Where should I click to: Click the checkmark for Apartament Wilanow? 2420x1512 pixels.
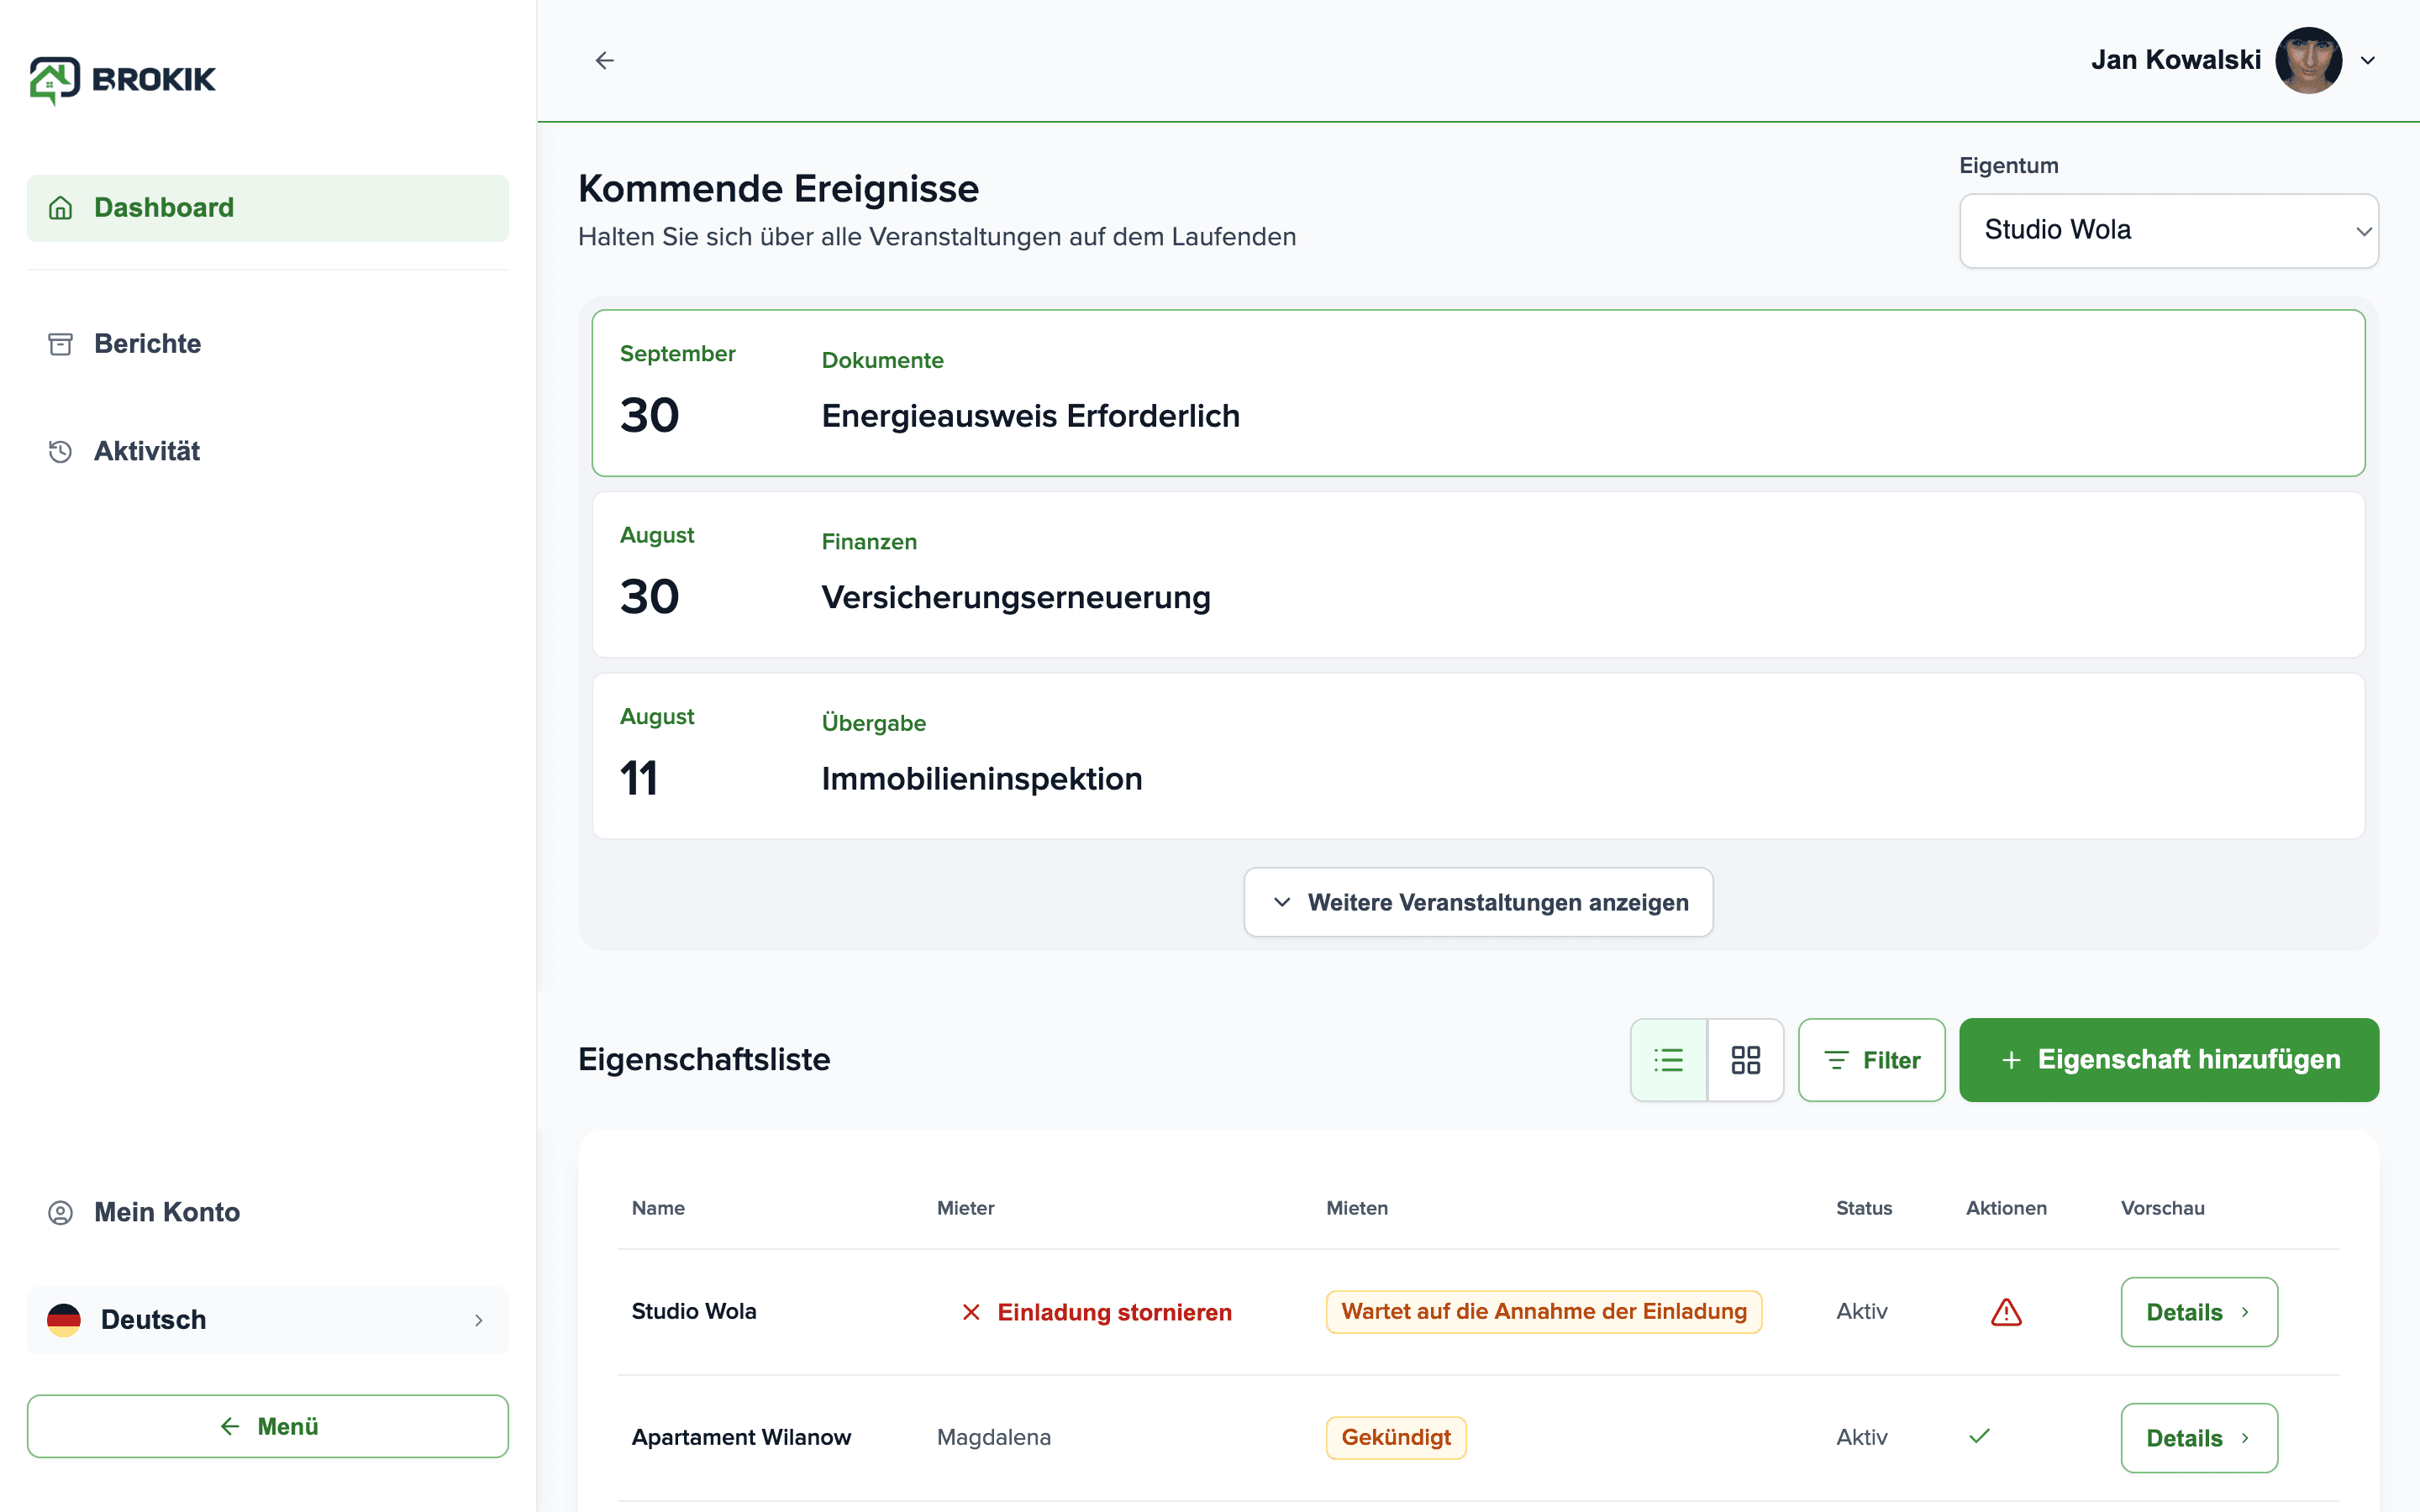1979,1436
